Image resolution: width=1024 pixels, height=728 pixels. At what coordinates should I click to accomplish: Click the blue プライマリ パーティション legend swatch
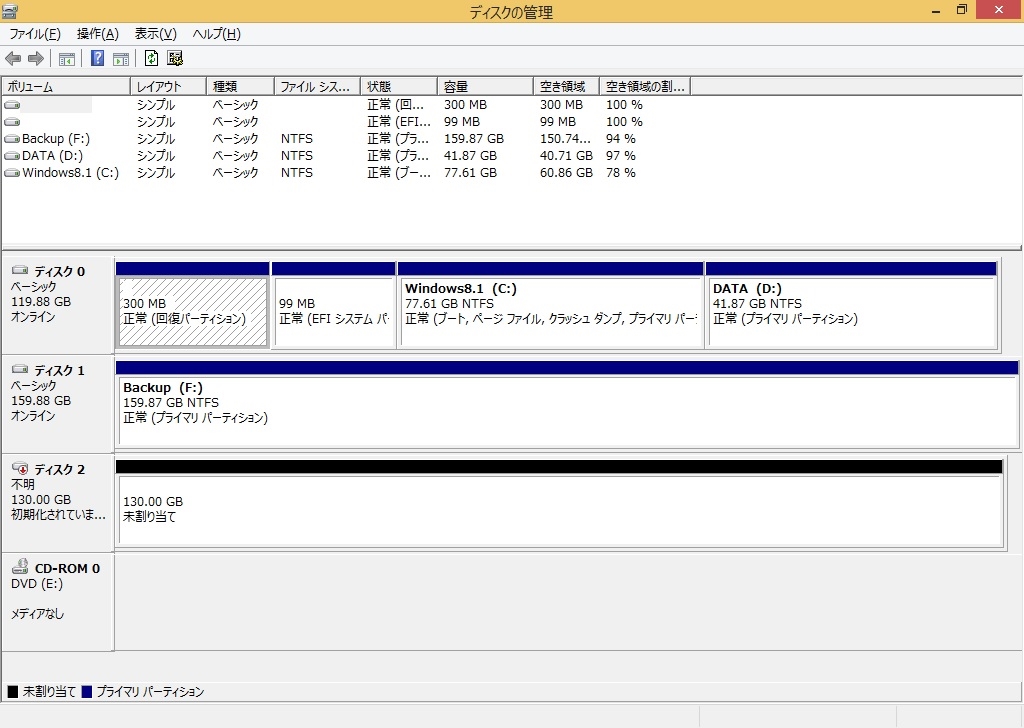point(87,691)
